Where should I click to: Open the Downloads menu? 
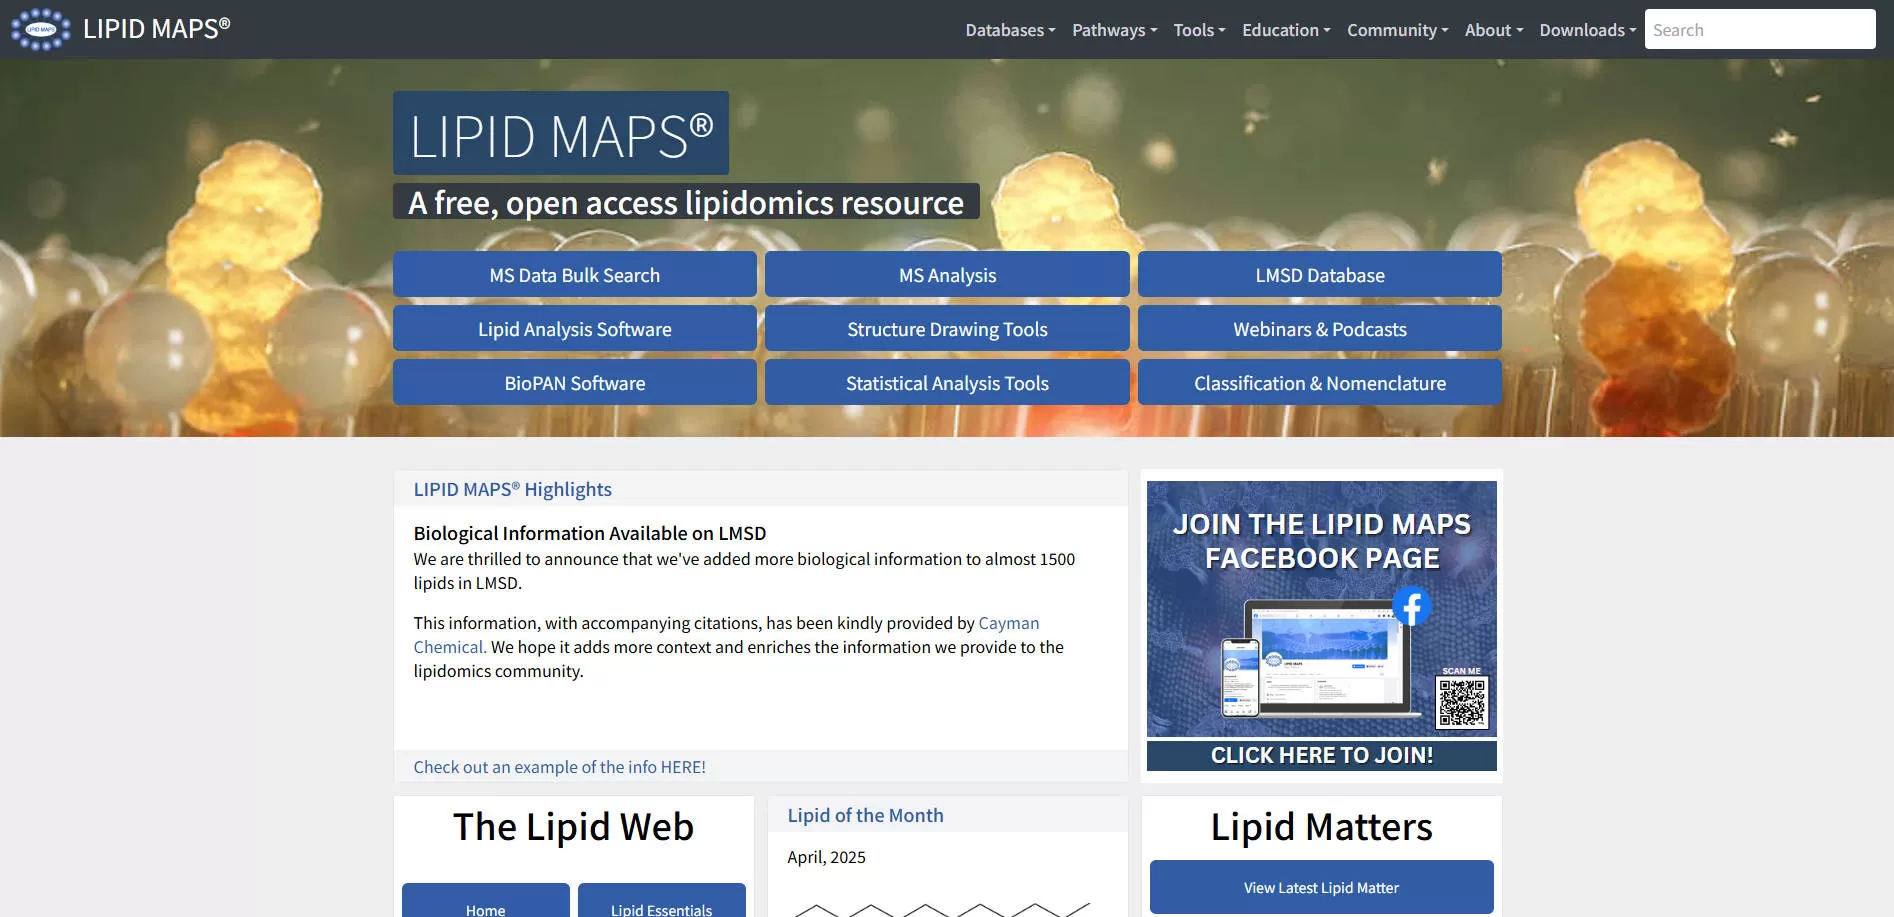pos(1586,30)
